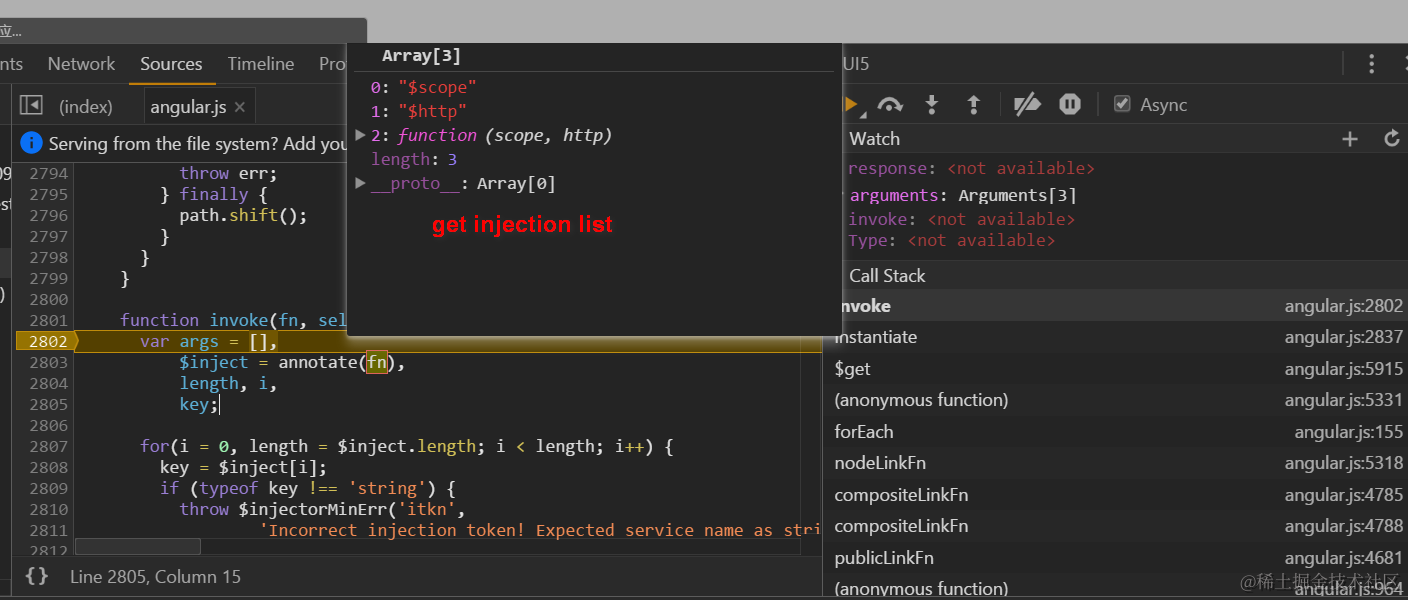This screenshot has width=1408, height=600.
Task: Collapse Call Stack section header
Action: point(887,276)
